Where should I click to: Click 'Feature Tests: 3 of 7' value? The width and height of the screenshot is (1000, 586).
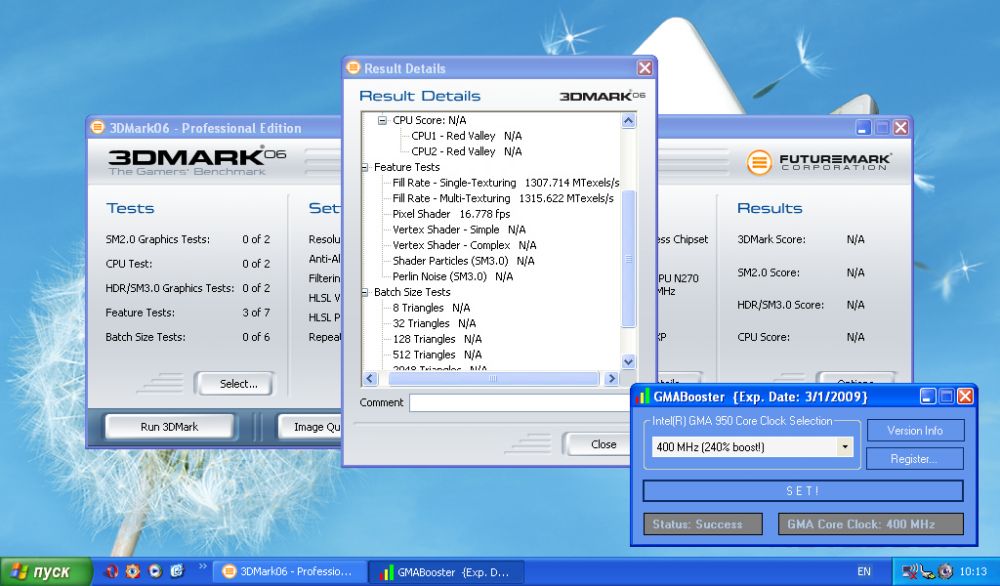256,312
